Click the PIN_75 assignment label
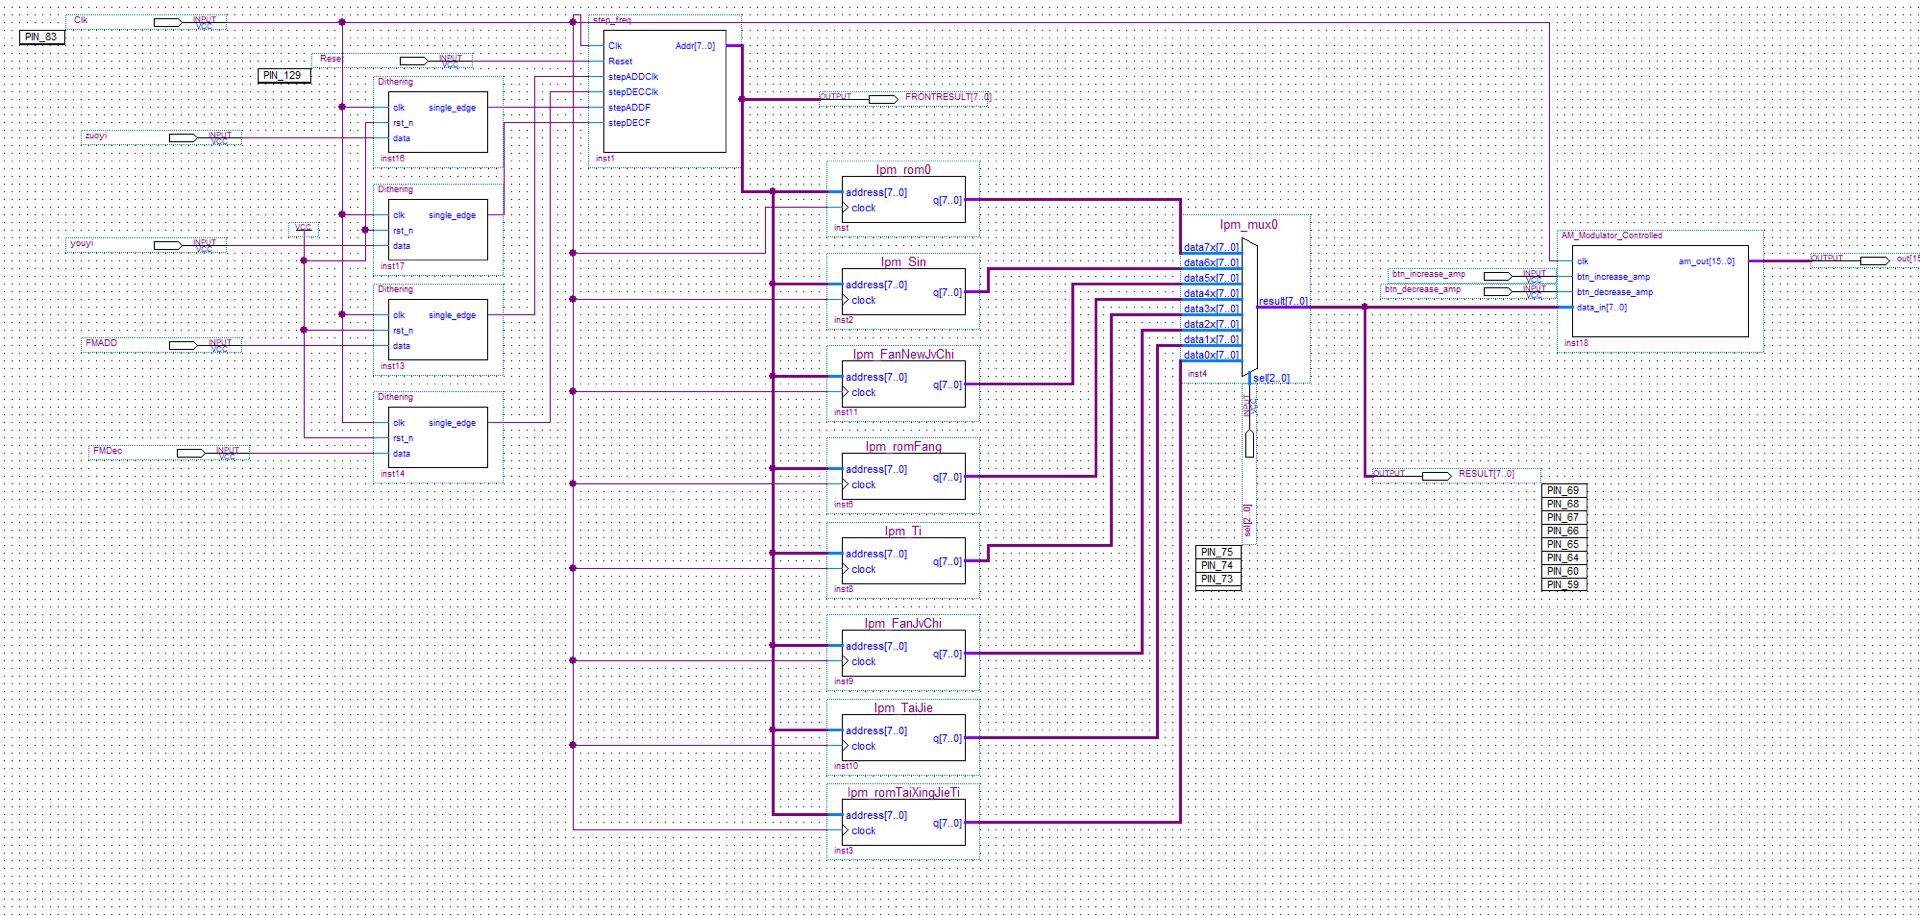Image resolution: width=1920 pixels, height=916 pixels. click(1218, 552)
